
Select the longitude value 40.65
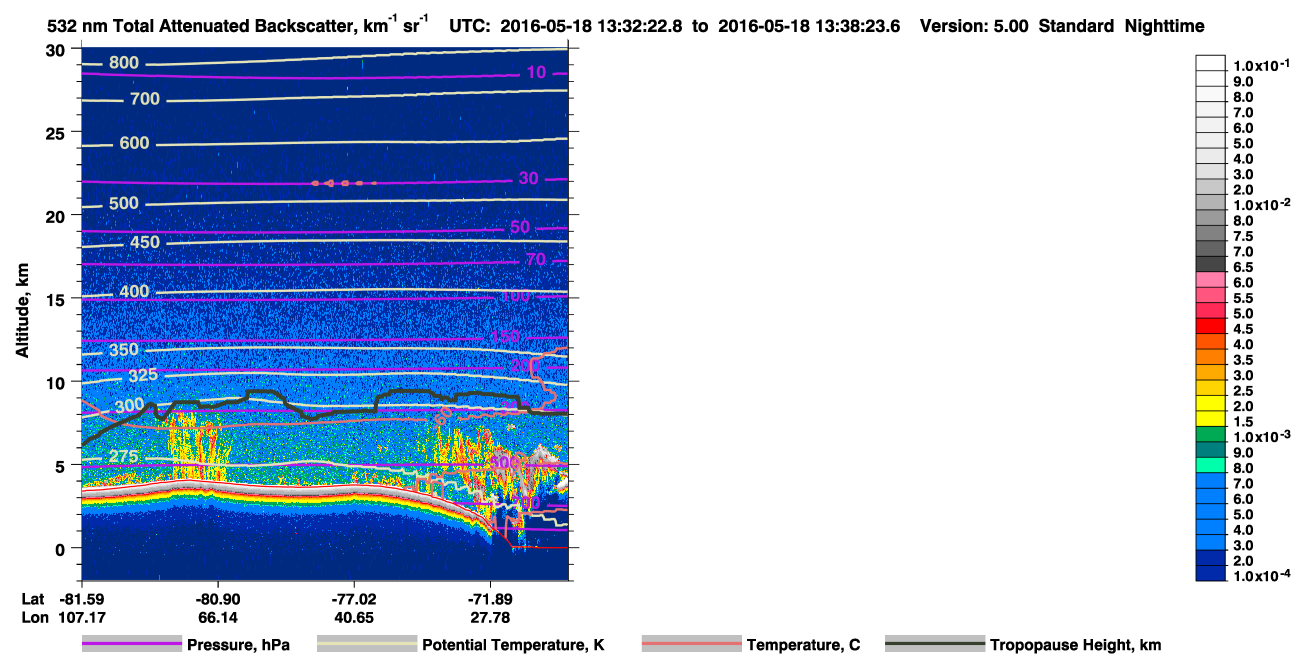(x=355, y=617)
